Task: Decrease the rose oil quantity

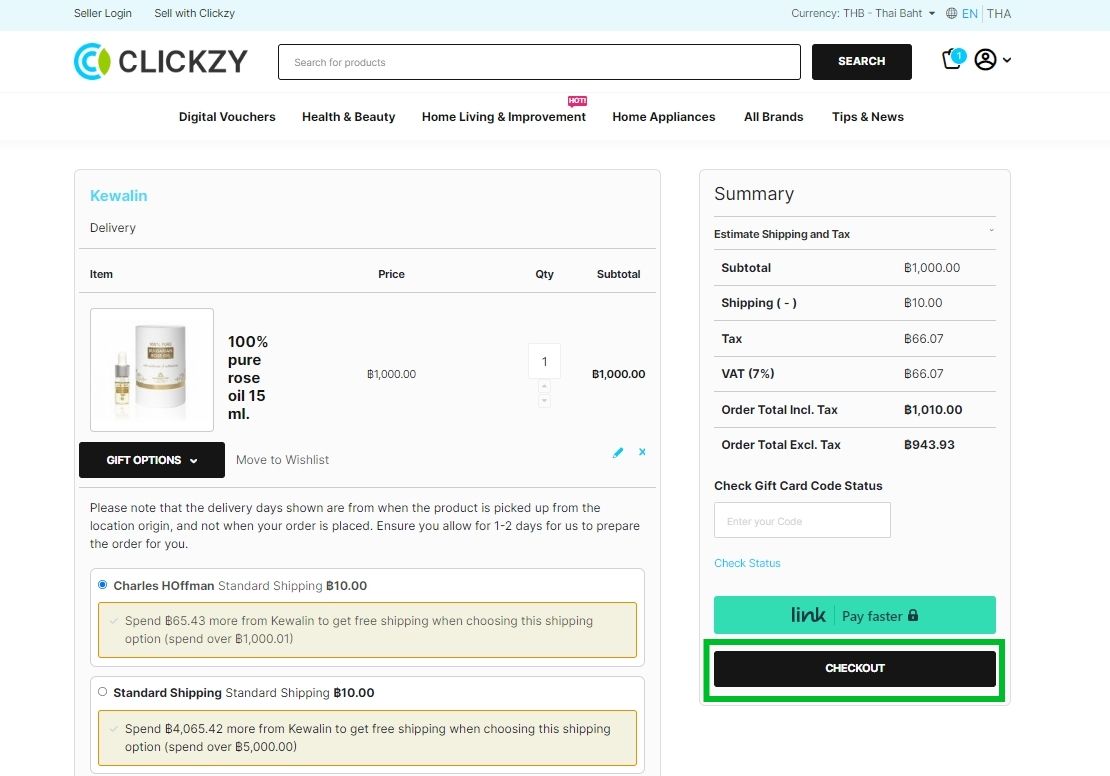Action: (x=544, y=401)
